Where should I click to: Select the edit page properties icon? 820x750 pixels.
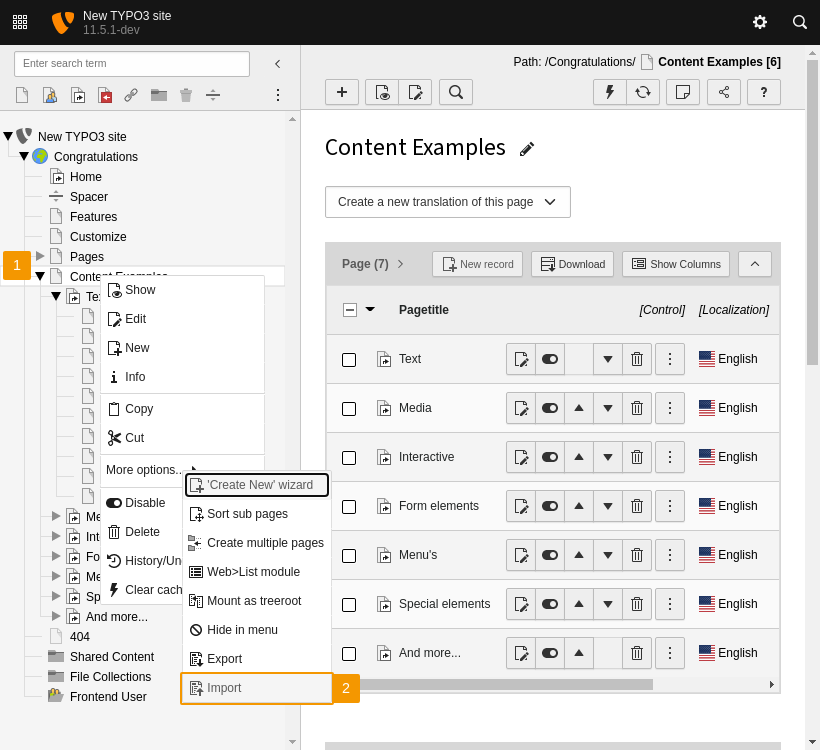coord(417,92)
